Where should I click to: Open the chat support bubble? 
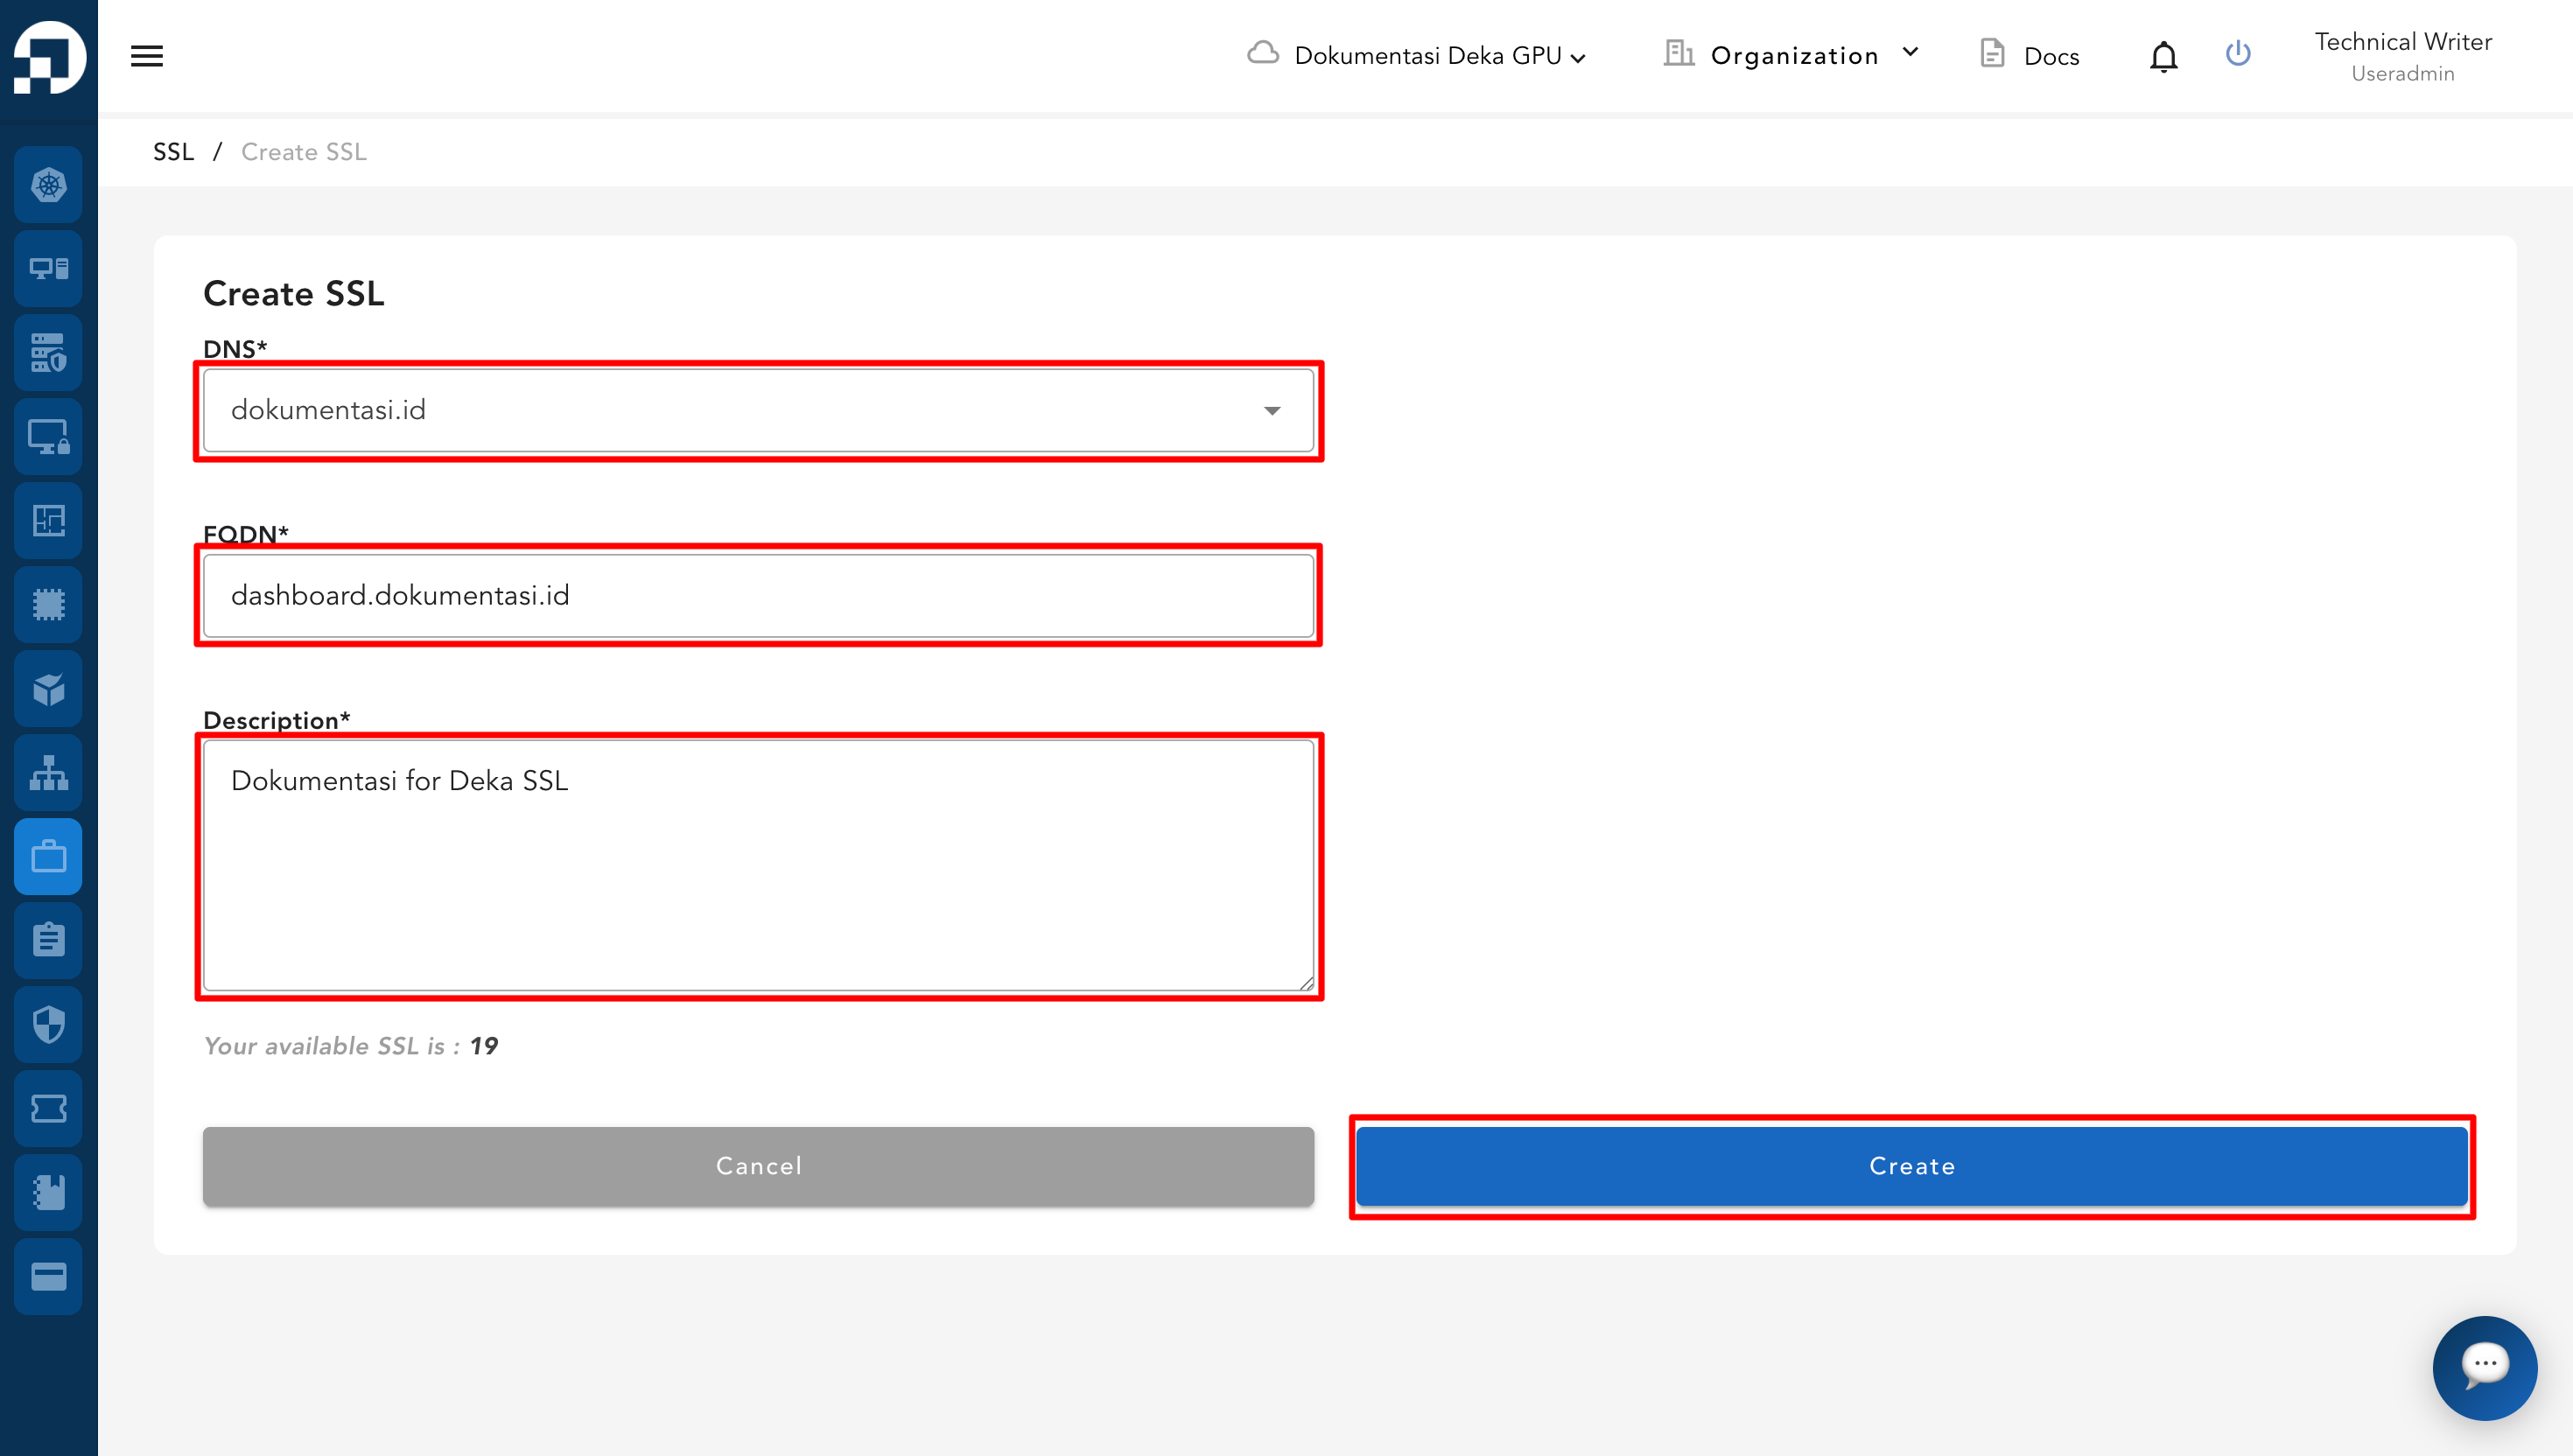tap(2484, 1367)
